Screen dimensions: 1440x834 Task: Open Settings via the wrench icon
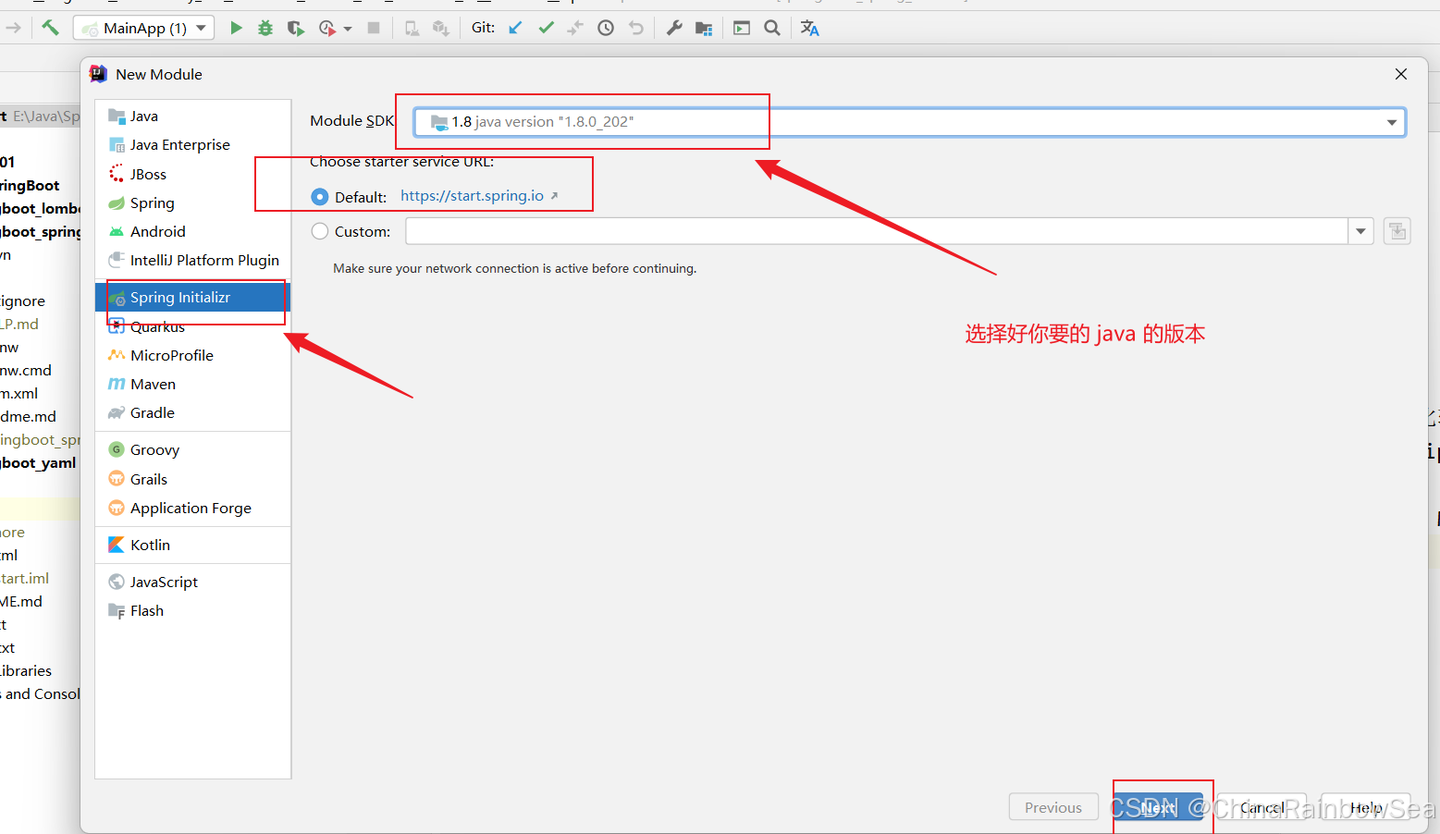(x=674, y=28)
